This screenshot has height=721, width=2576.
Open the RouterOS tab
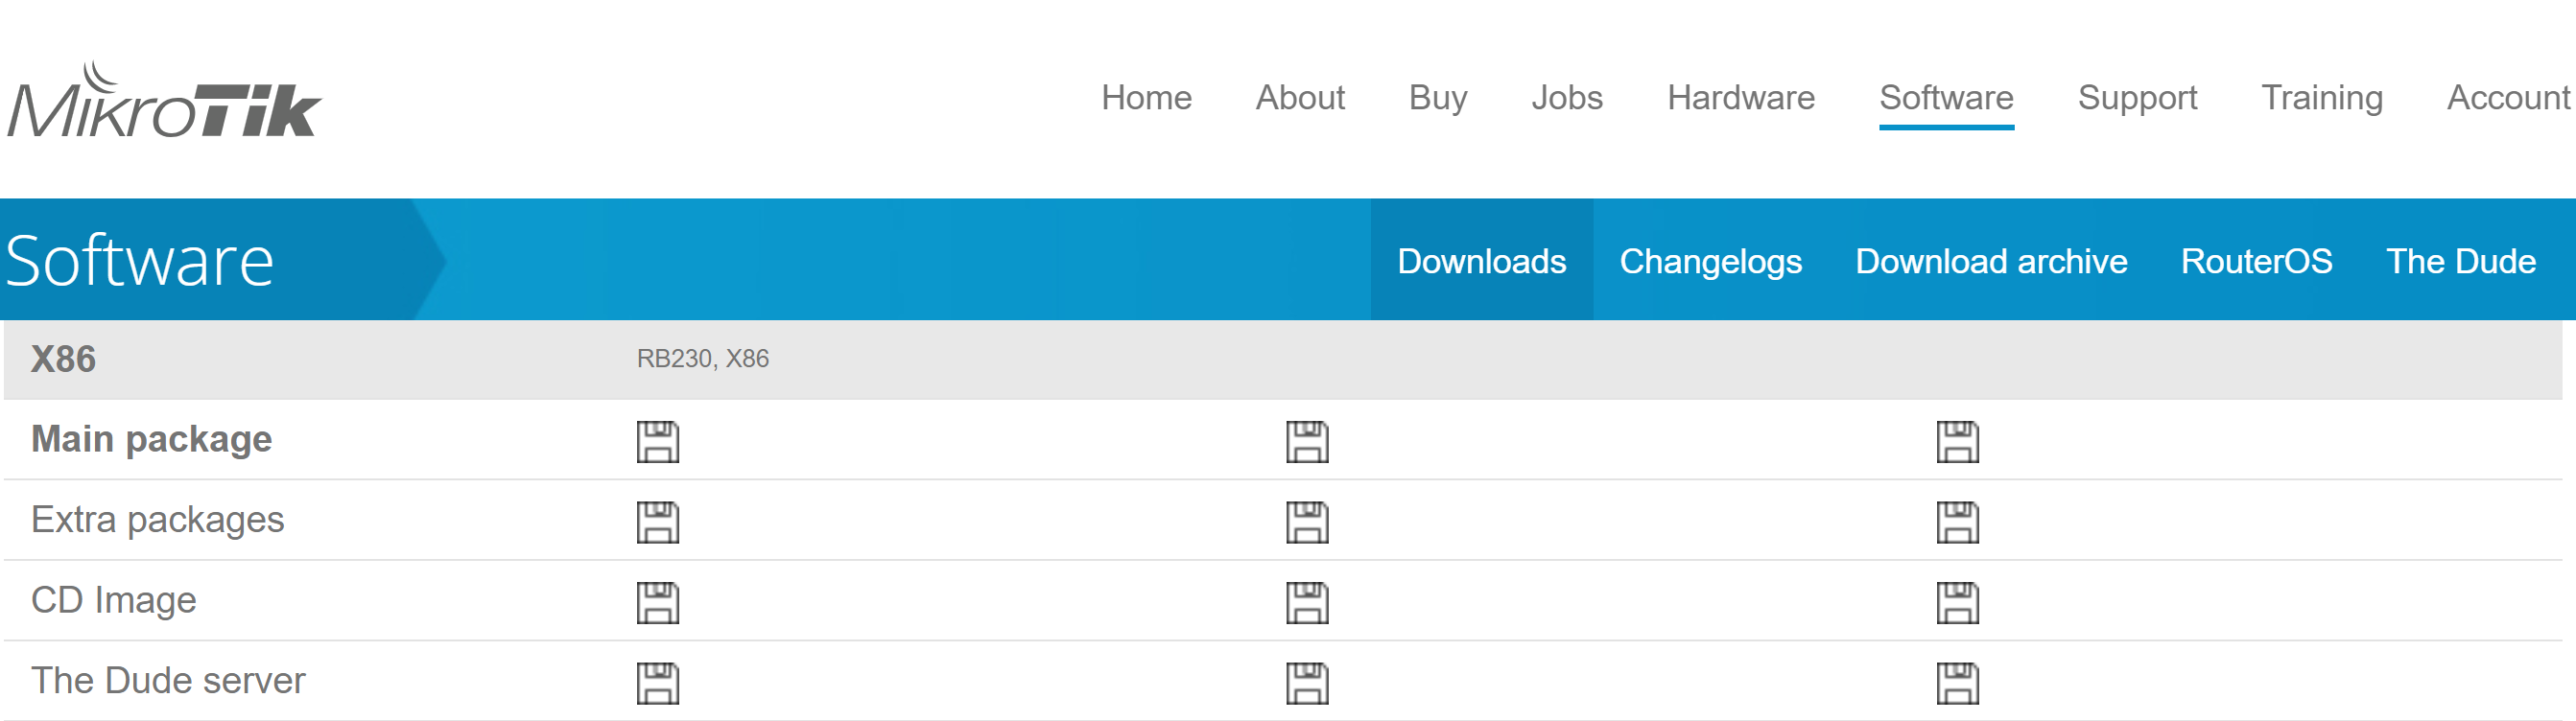(2256, 261)
